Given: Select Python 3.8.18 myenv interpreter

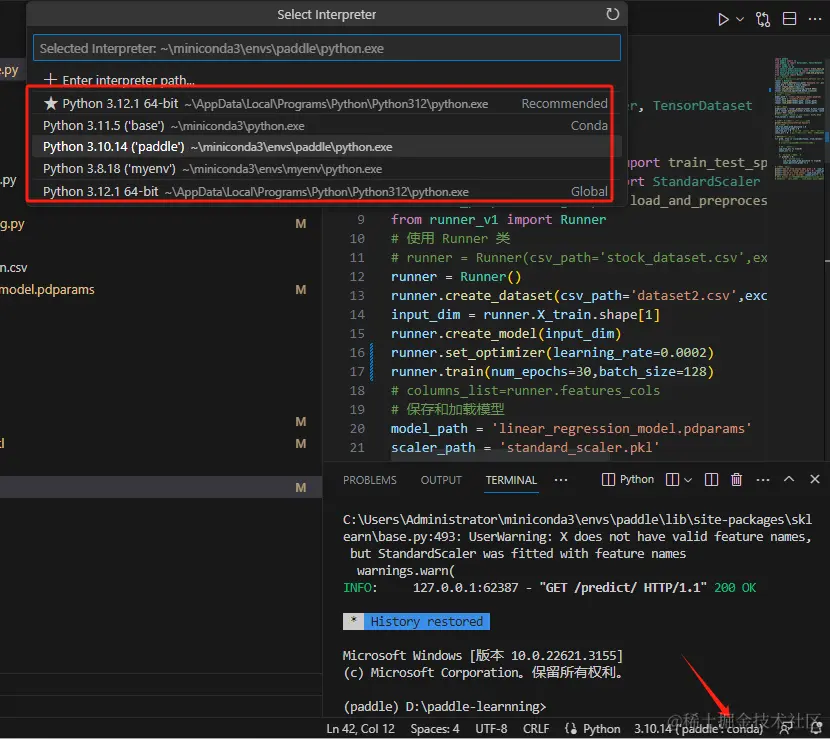Looking at the screenshot, I should click(326, 169).
